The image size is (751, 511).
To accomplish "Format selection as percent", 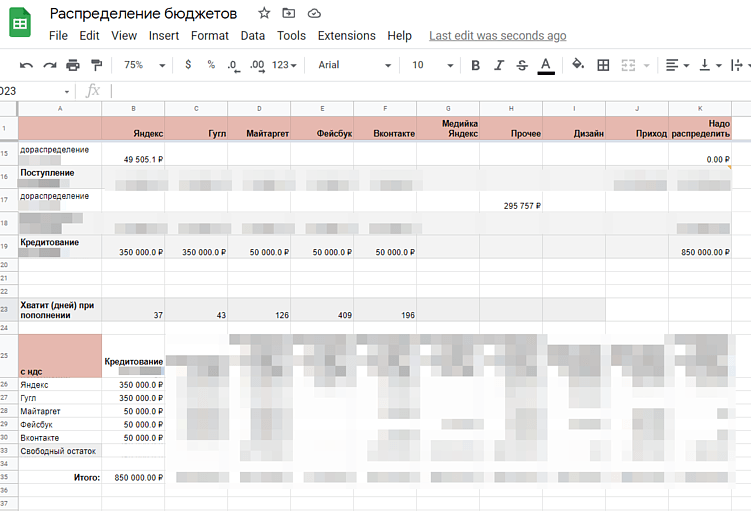I will [211, 65].
